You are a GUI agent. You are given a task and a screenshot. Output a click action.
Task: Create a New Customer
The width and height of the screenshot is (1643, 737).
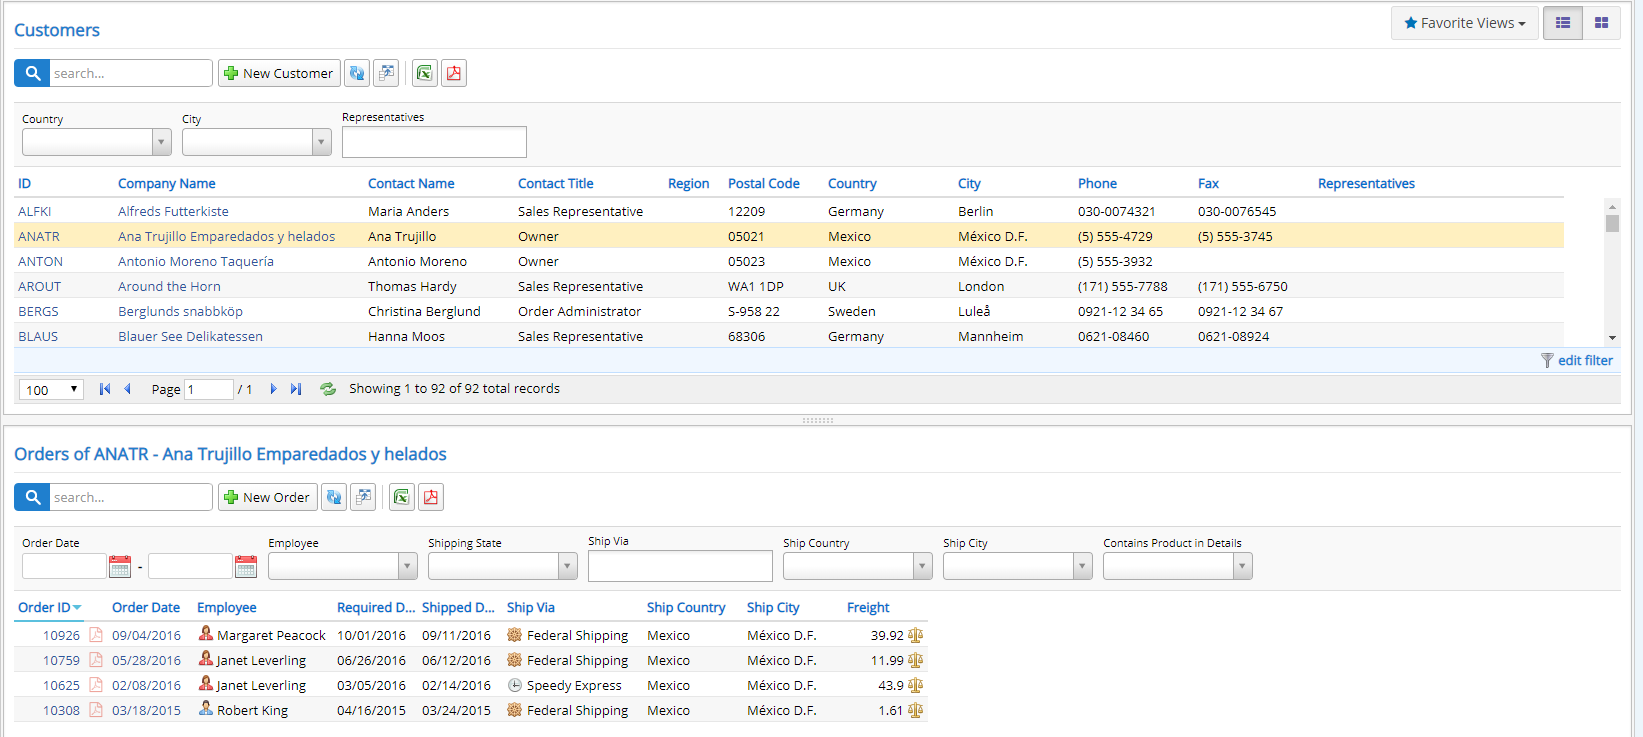(x=279, y=73)
